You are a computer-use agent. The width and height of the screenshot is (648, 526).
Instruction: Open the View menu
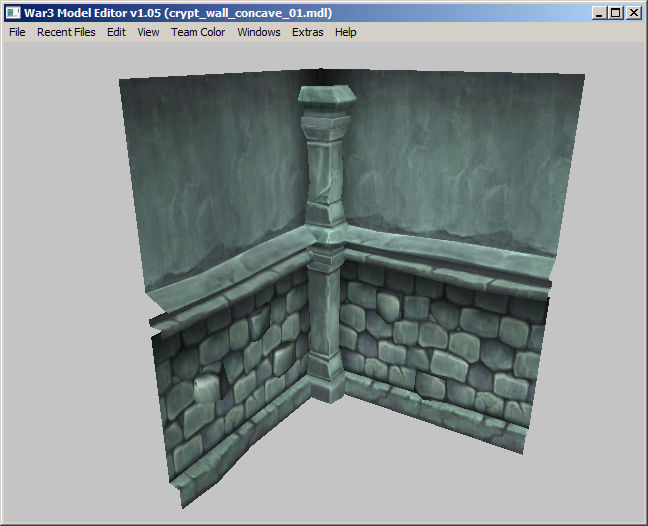click(148, 32)
